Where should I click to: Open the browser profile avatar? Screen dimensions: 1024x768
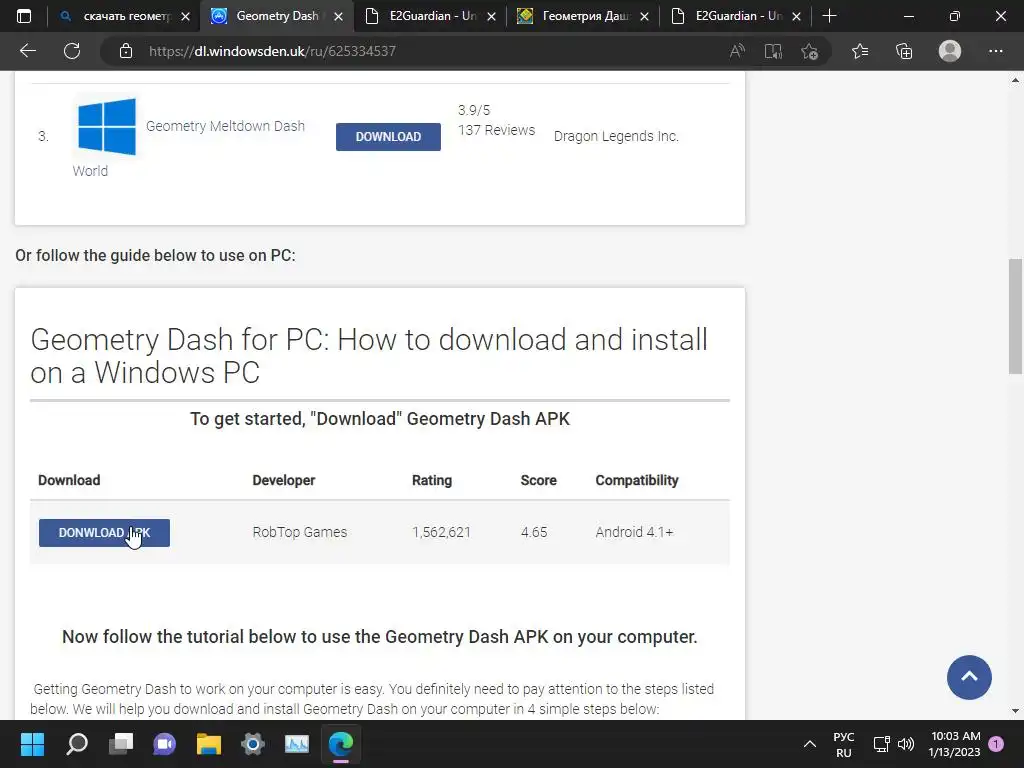pyautogui.click(x=950, y=51)
